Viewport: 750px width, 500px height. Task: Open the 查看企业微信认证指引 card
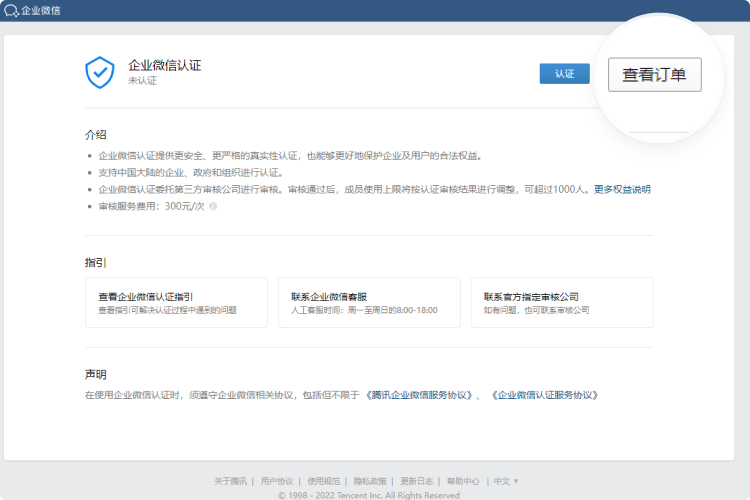point(176,302)
